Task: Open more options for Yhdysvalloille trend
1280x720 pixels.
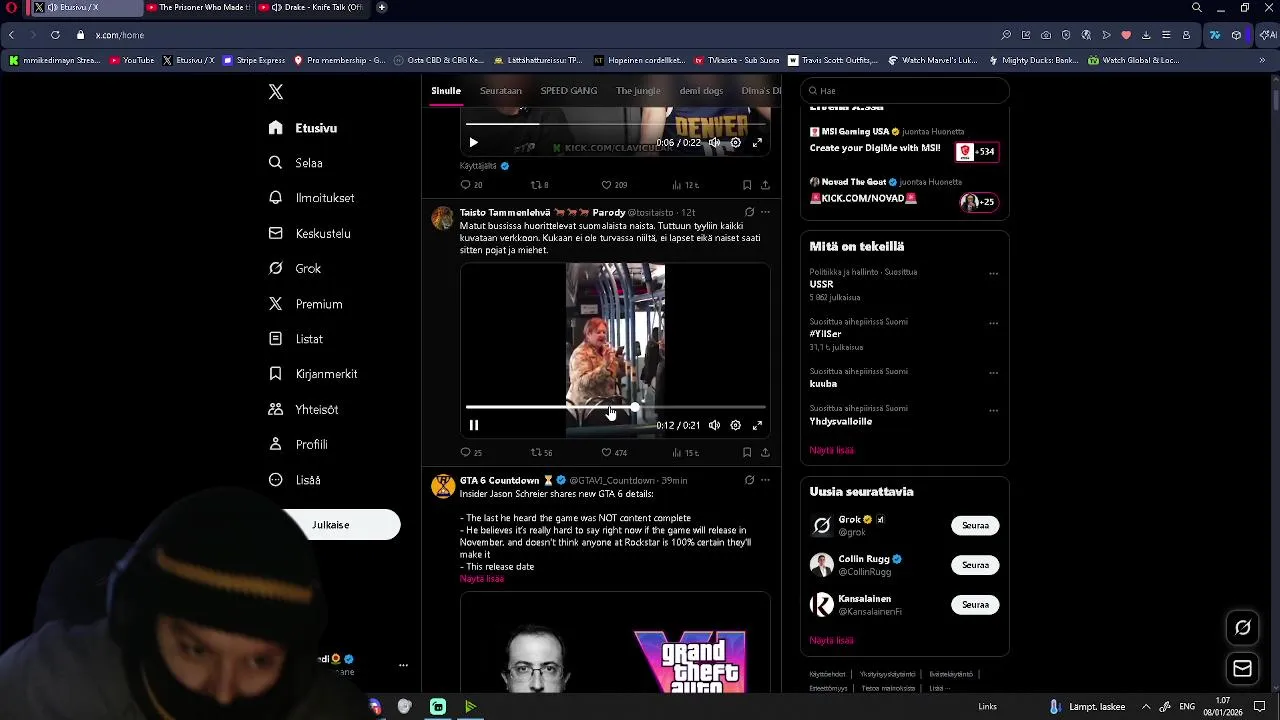Action: tap(993, 410)
